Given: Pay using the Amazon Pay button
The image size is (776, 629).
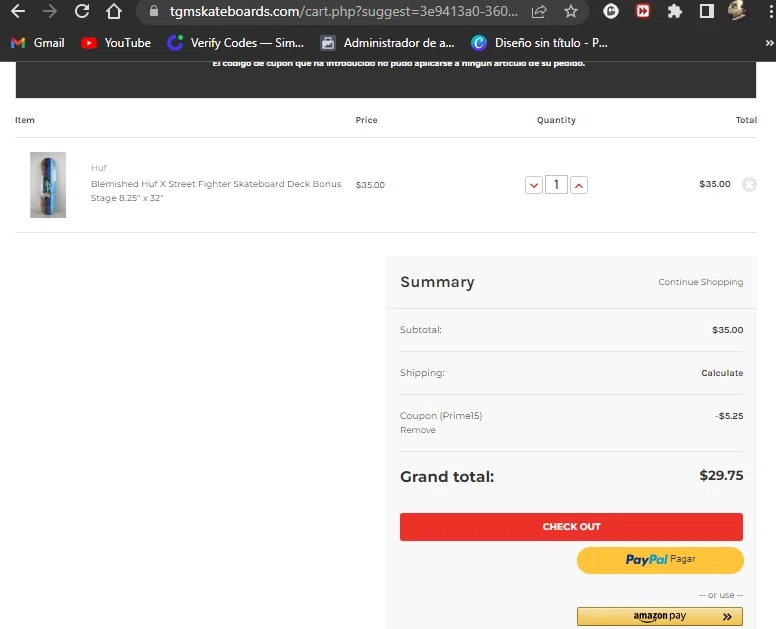Looking at the screenshot, I should tap(660, 616).
